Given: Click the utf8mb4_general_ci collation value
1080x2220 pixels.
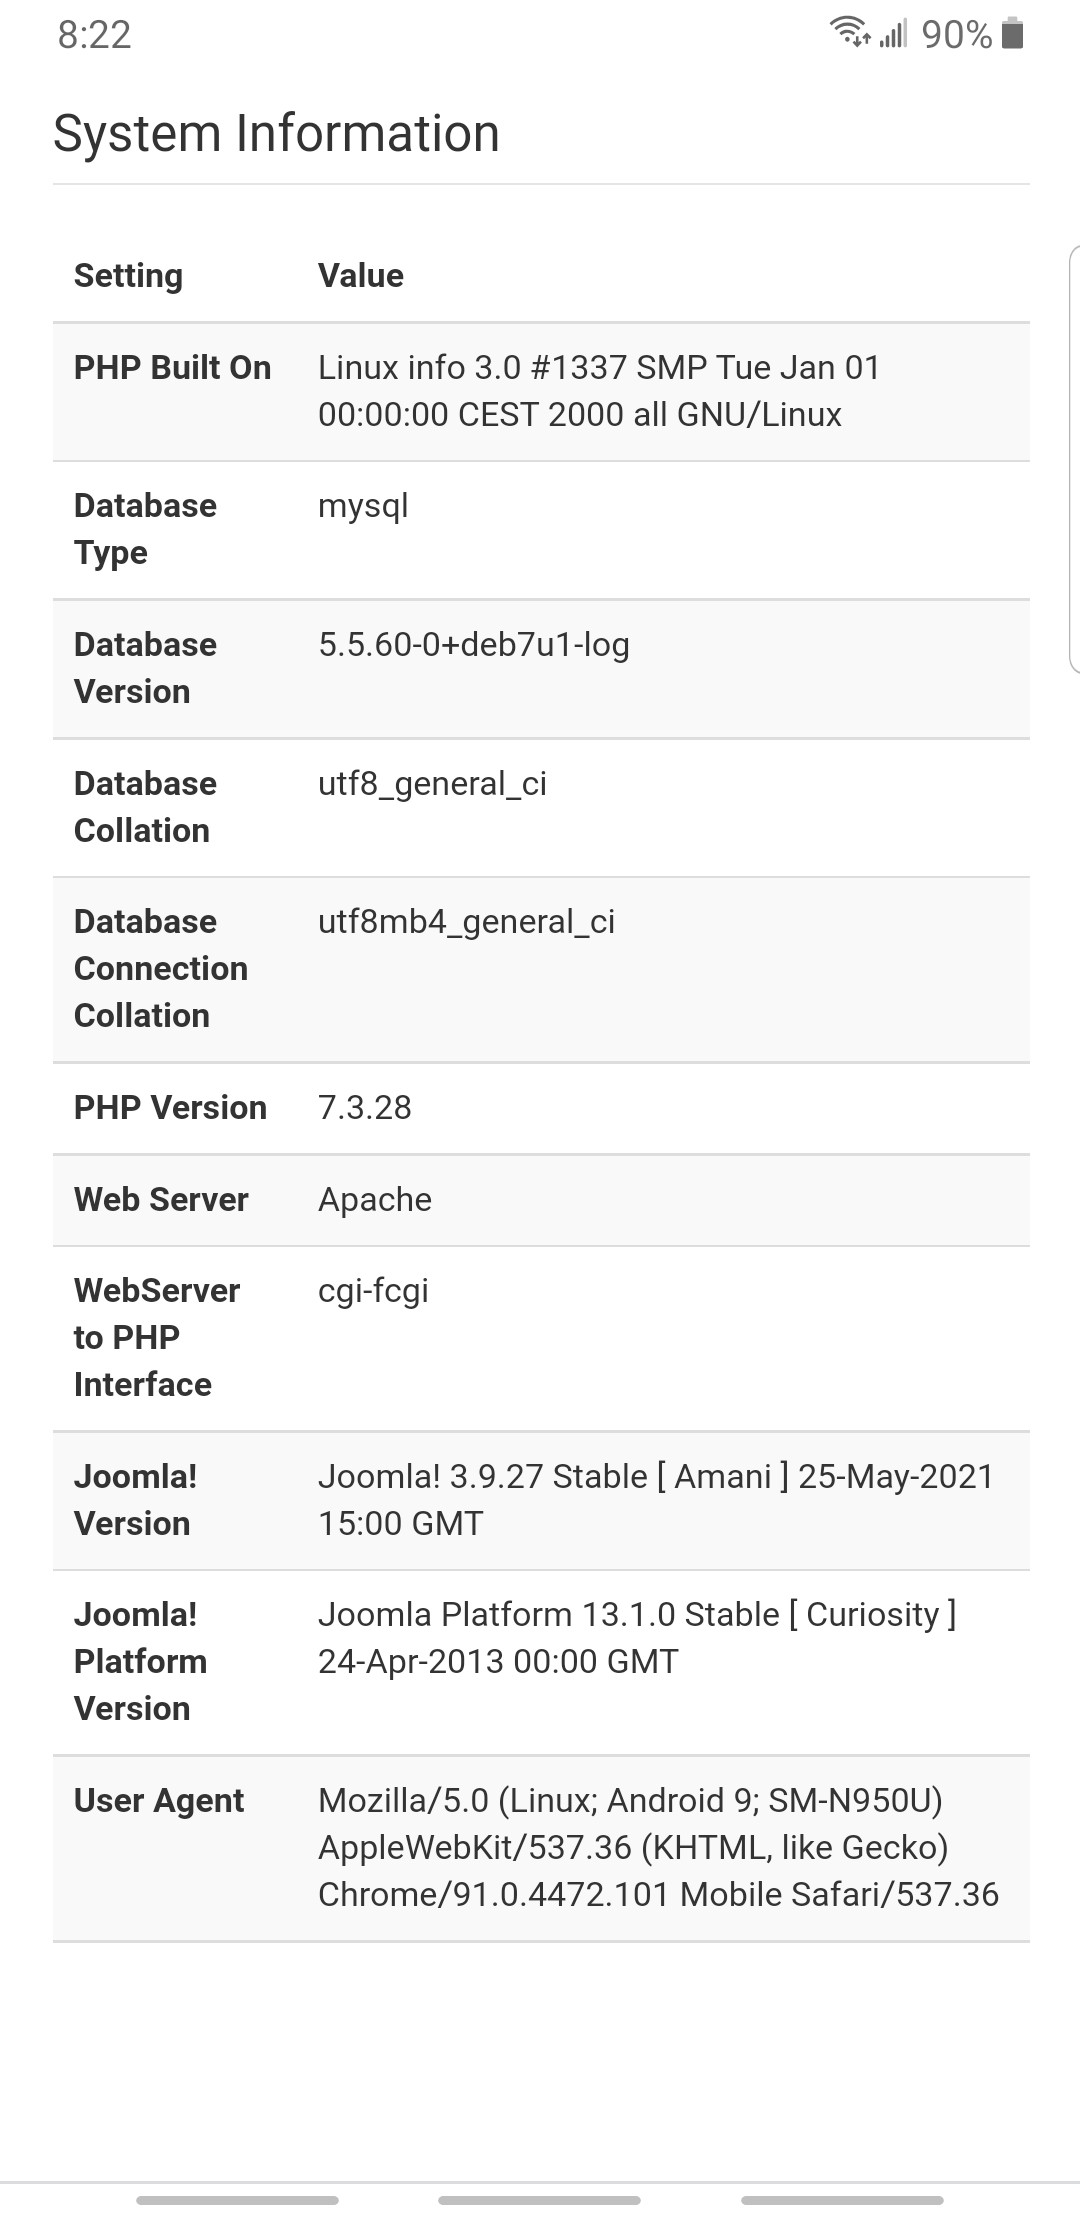Looking at the screenshot, I should [466, 922].
